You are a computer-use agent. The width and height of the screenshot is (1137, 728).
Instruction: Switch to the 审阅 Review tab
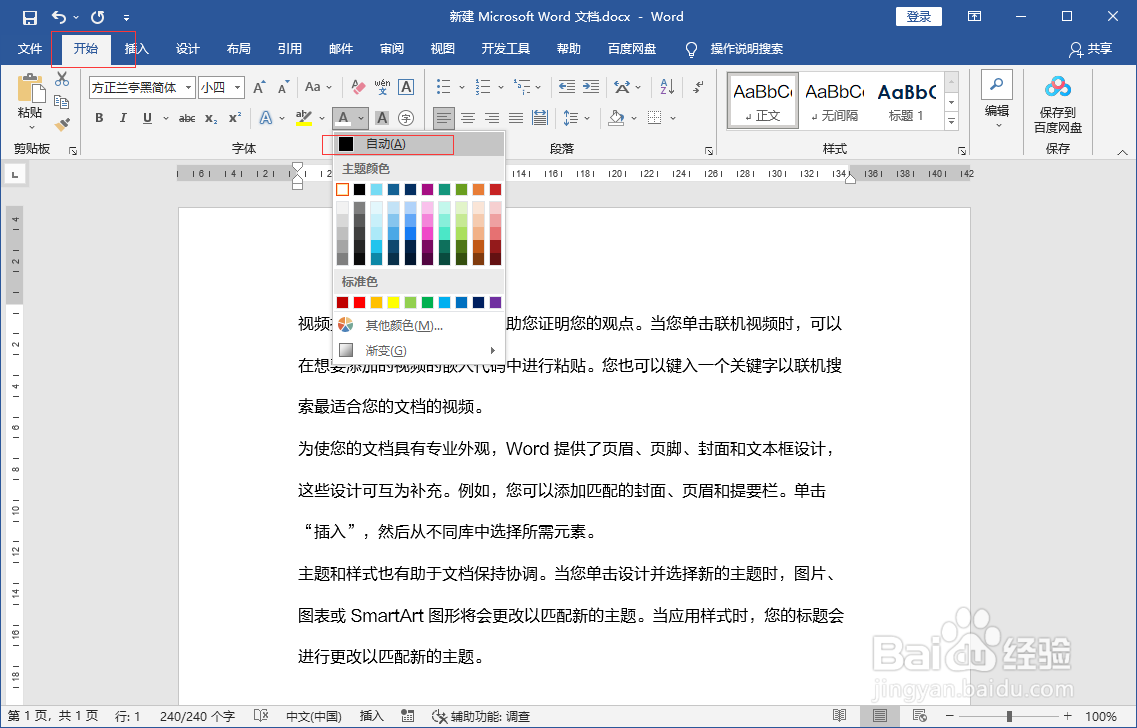(x=392, y=49)
